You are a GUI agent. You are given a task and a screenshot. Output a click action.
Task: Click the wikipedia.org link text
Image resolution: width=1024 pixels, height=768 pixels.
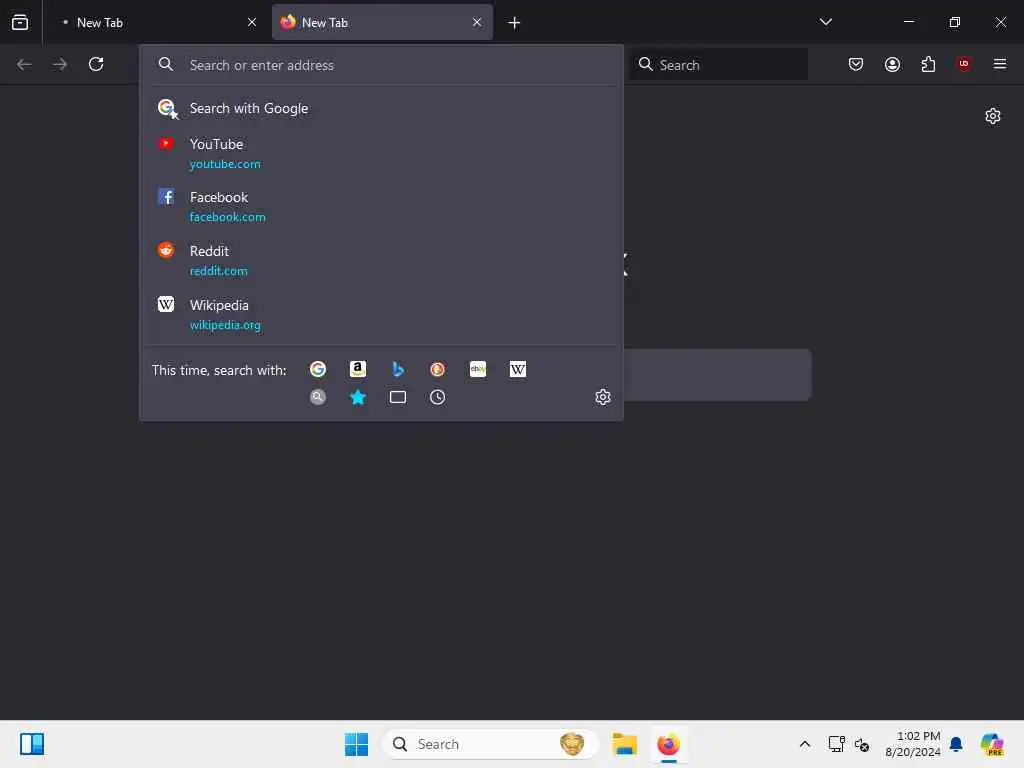(225, 325)
